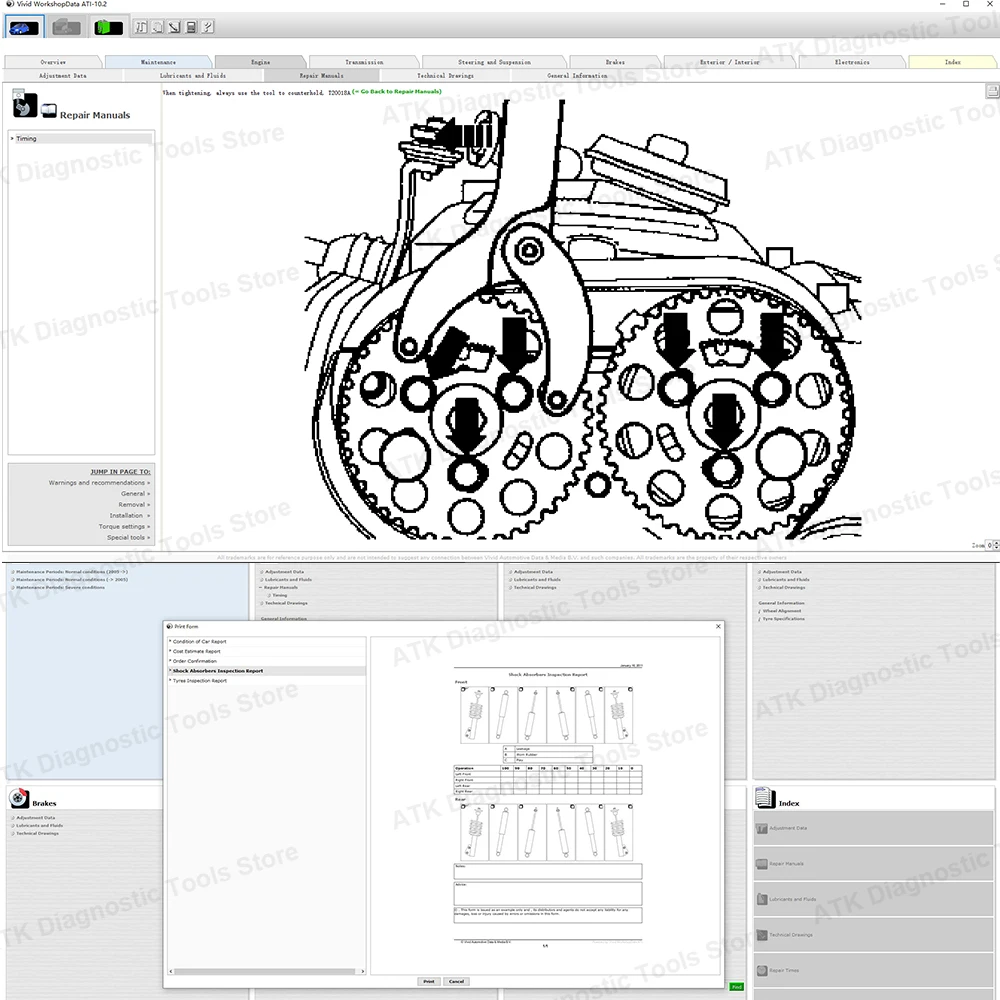
Task: Open Maintenance Periods: Severe conditions
Action: (x=60, y=587)
